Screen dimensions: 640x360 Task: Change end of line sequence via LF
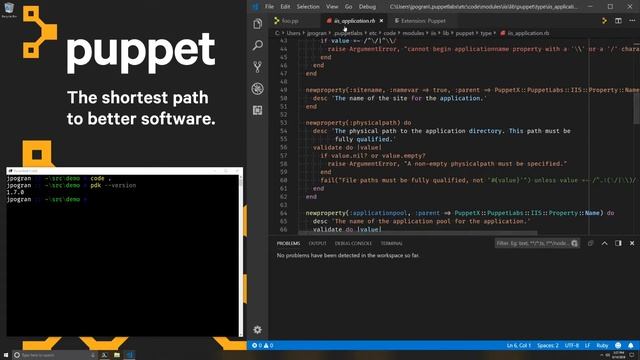(587, 345)
